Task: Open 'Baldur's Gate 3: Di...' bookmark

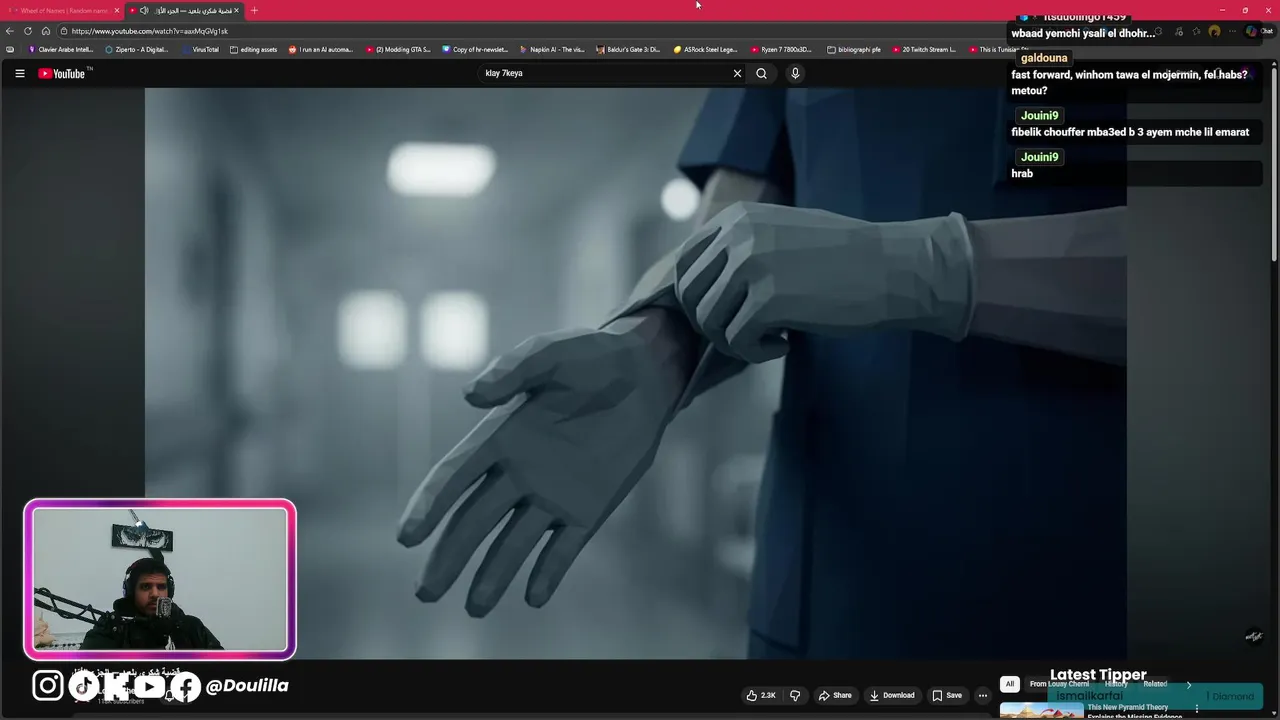Action: 628,49
